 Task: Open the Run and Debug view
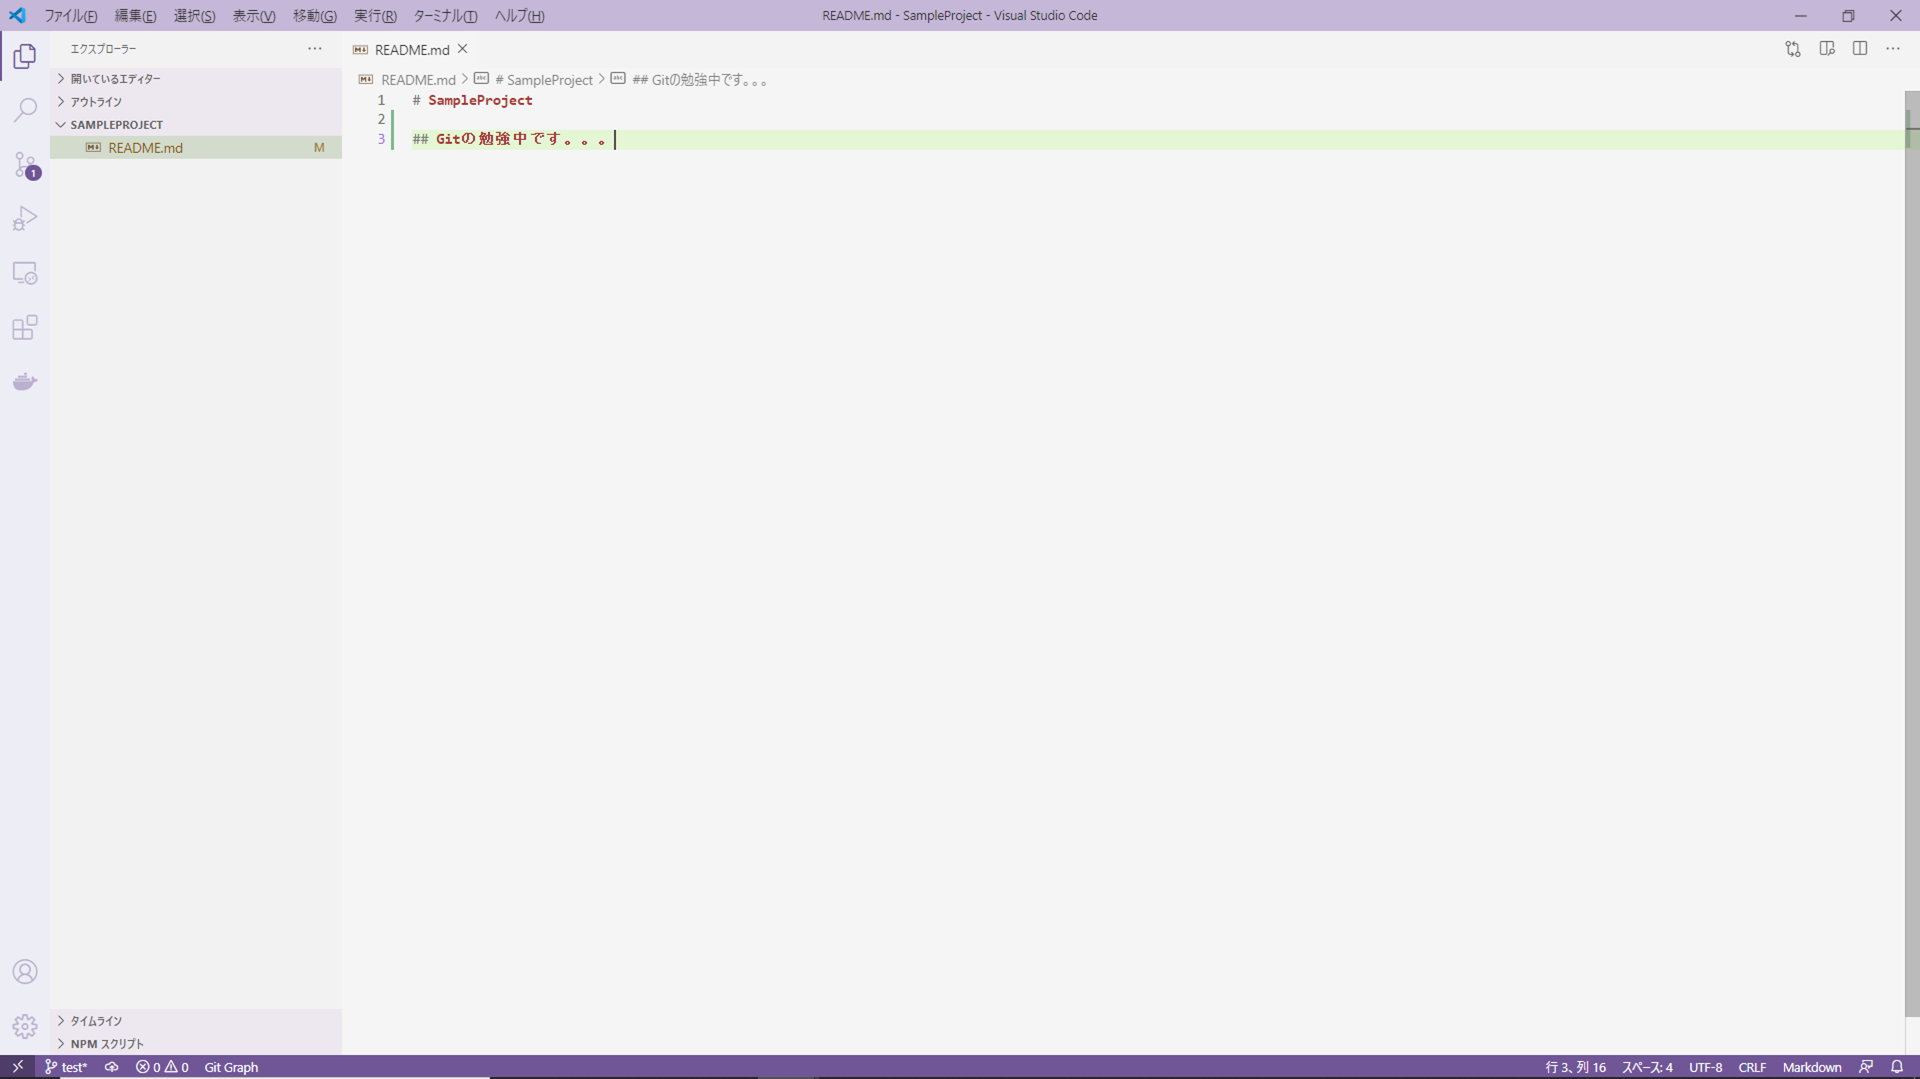(25, 219)
